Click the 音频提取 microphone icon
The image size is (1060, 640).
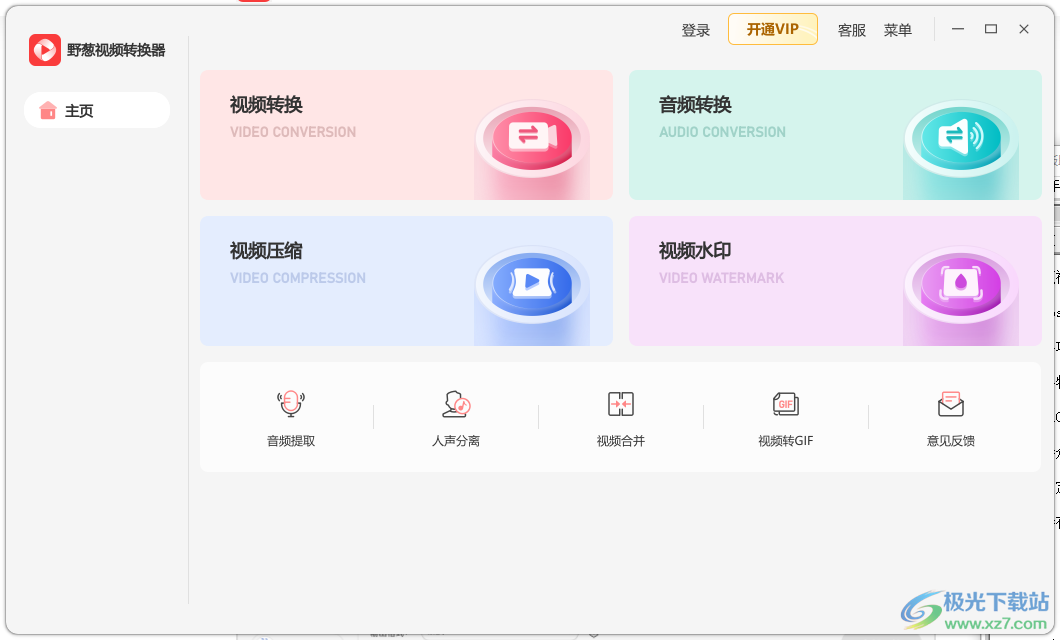291,403
